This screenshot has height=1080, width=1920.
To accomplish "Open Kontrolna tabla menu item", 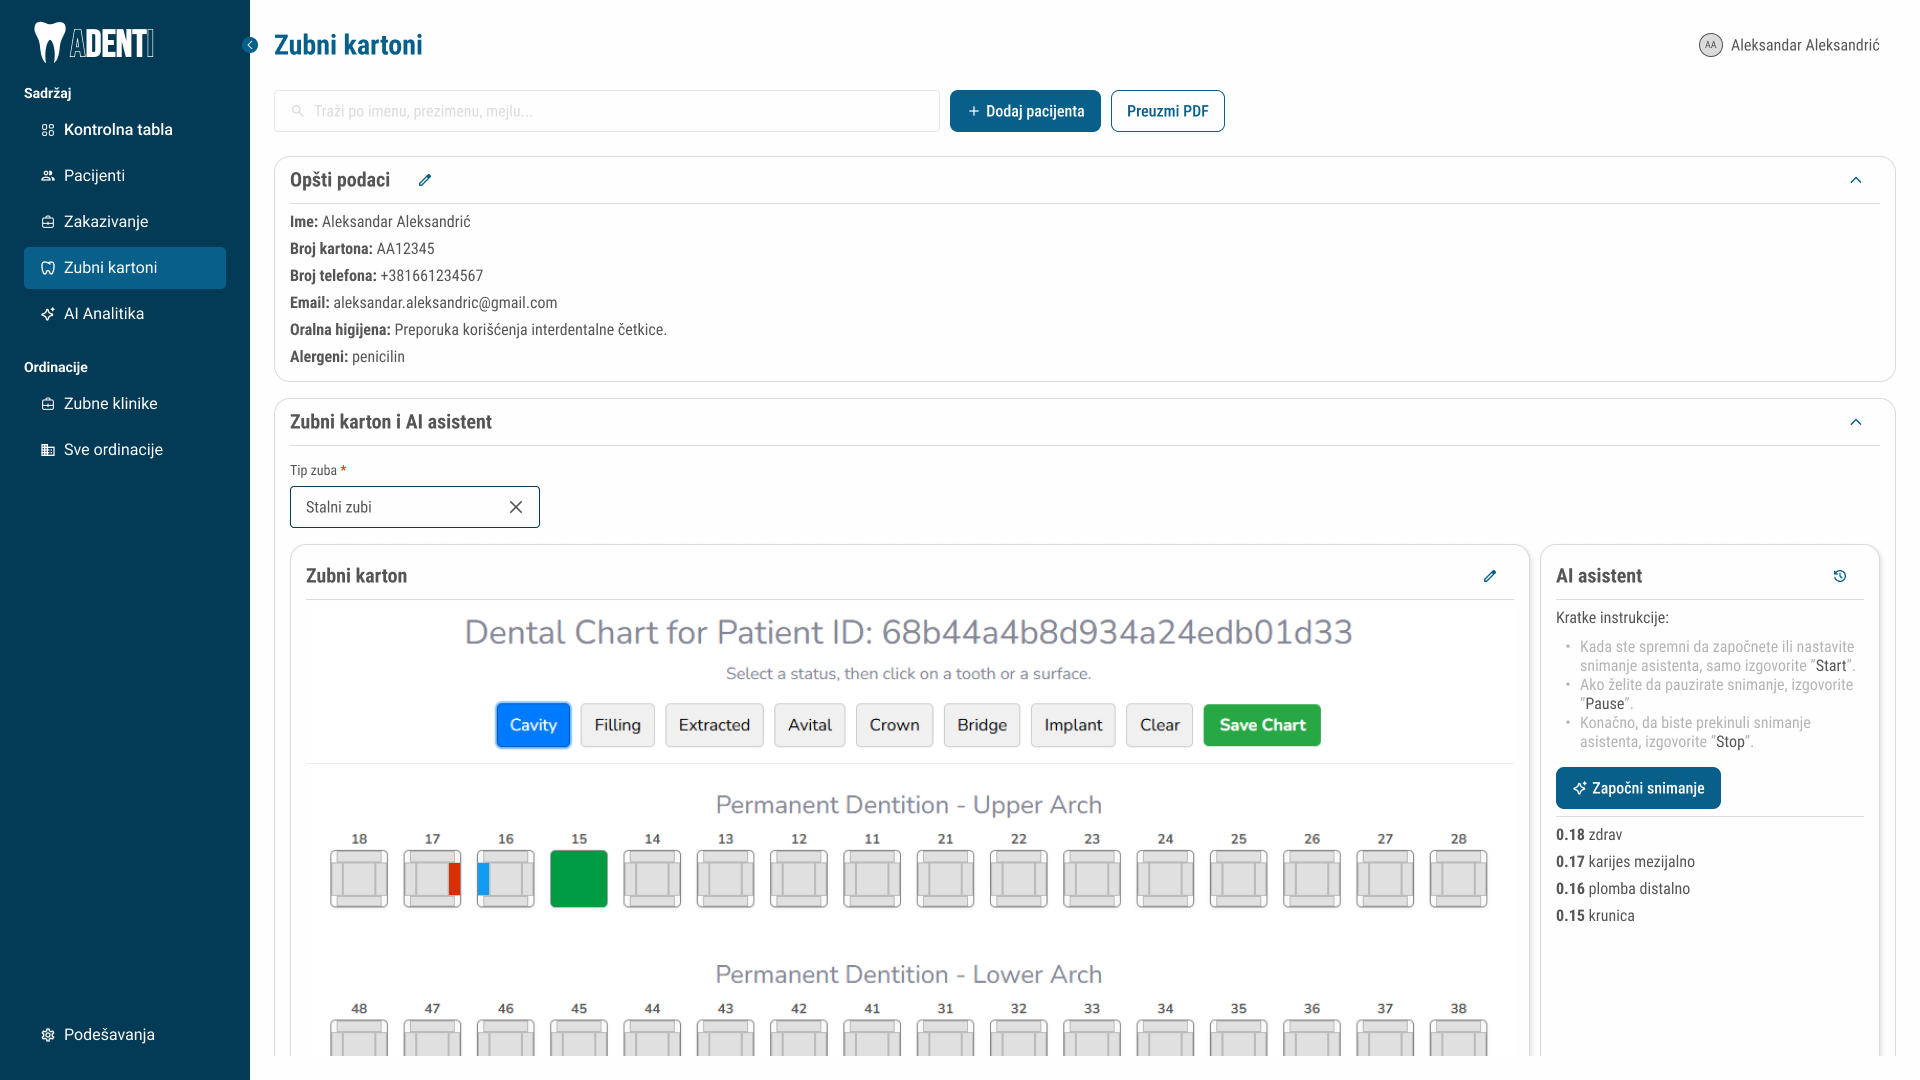I will 125,130.
